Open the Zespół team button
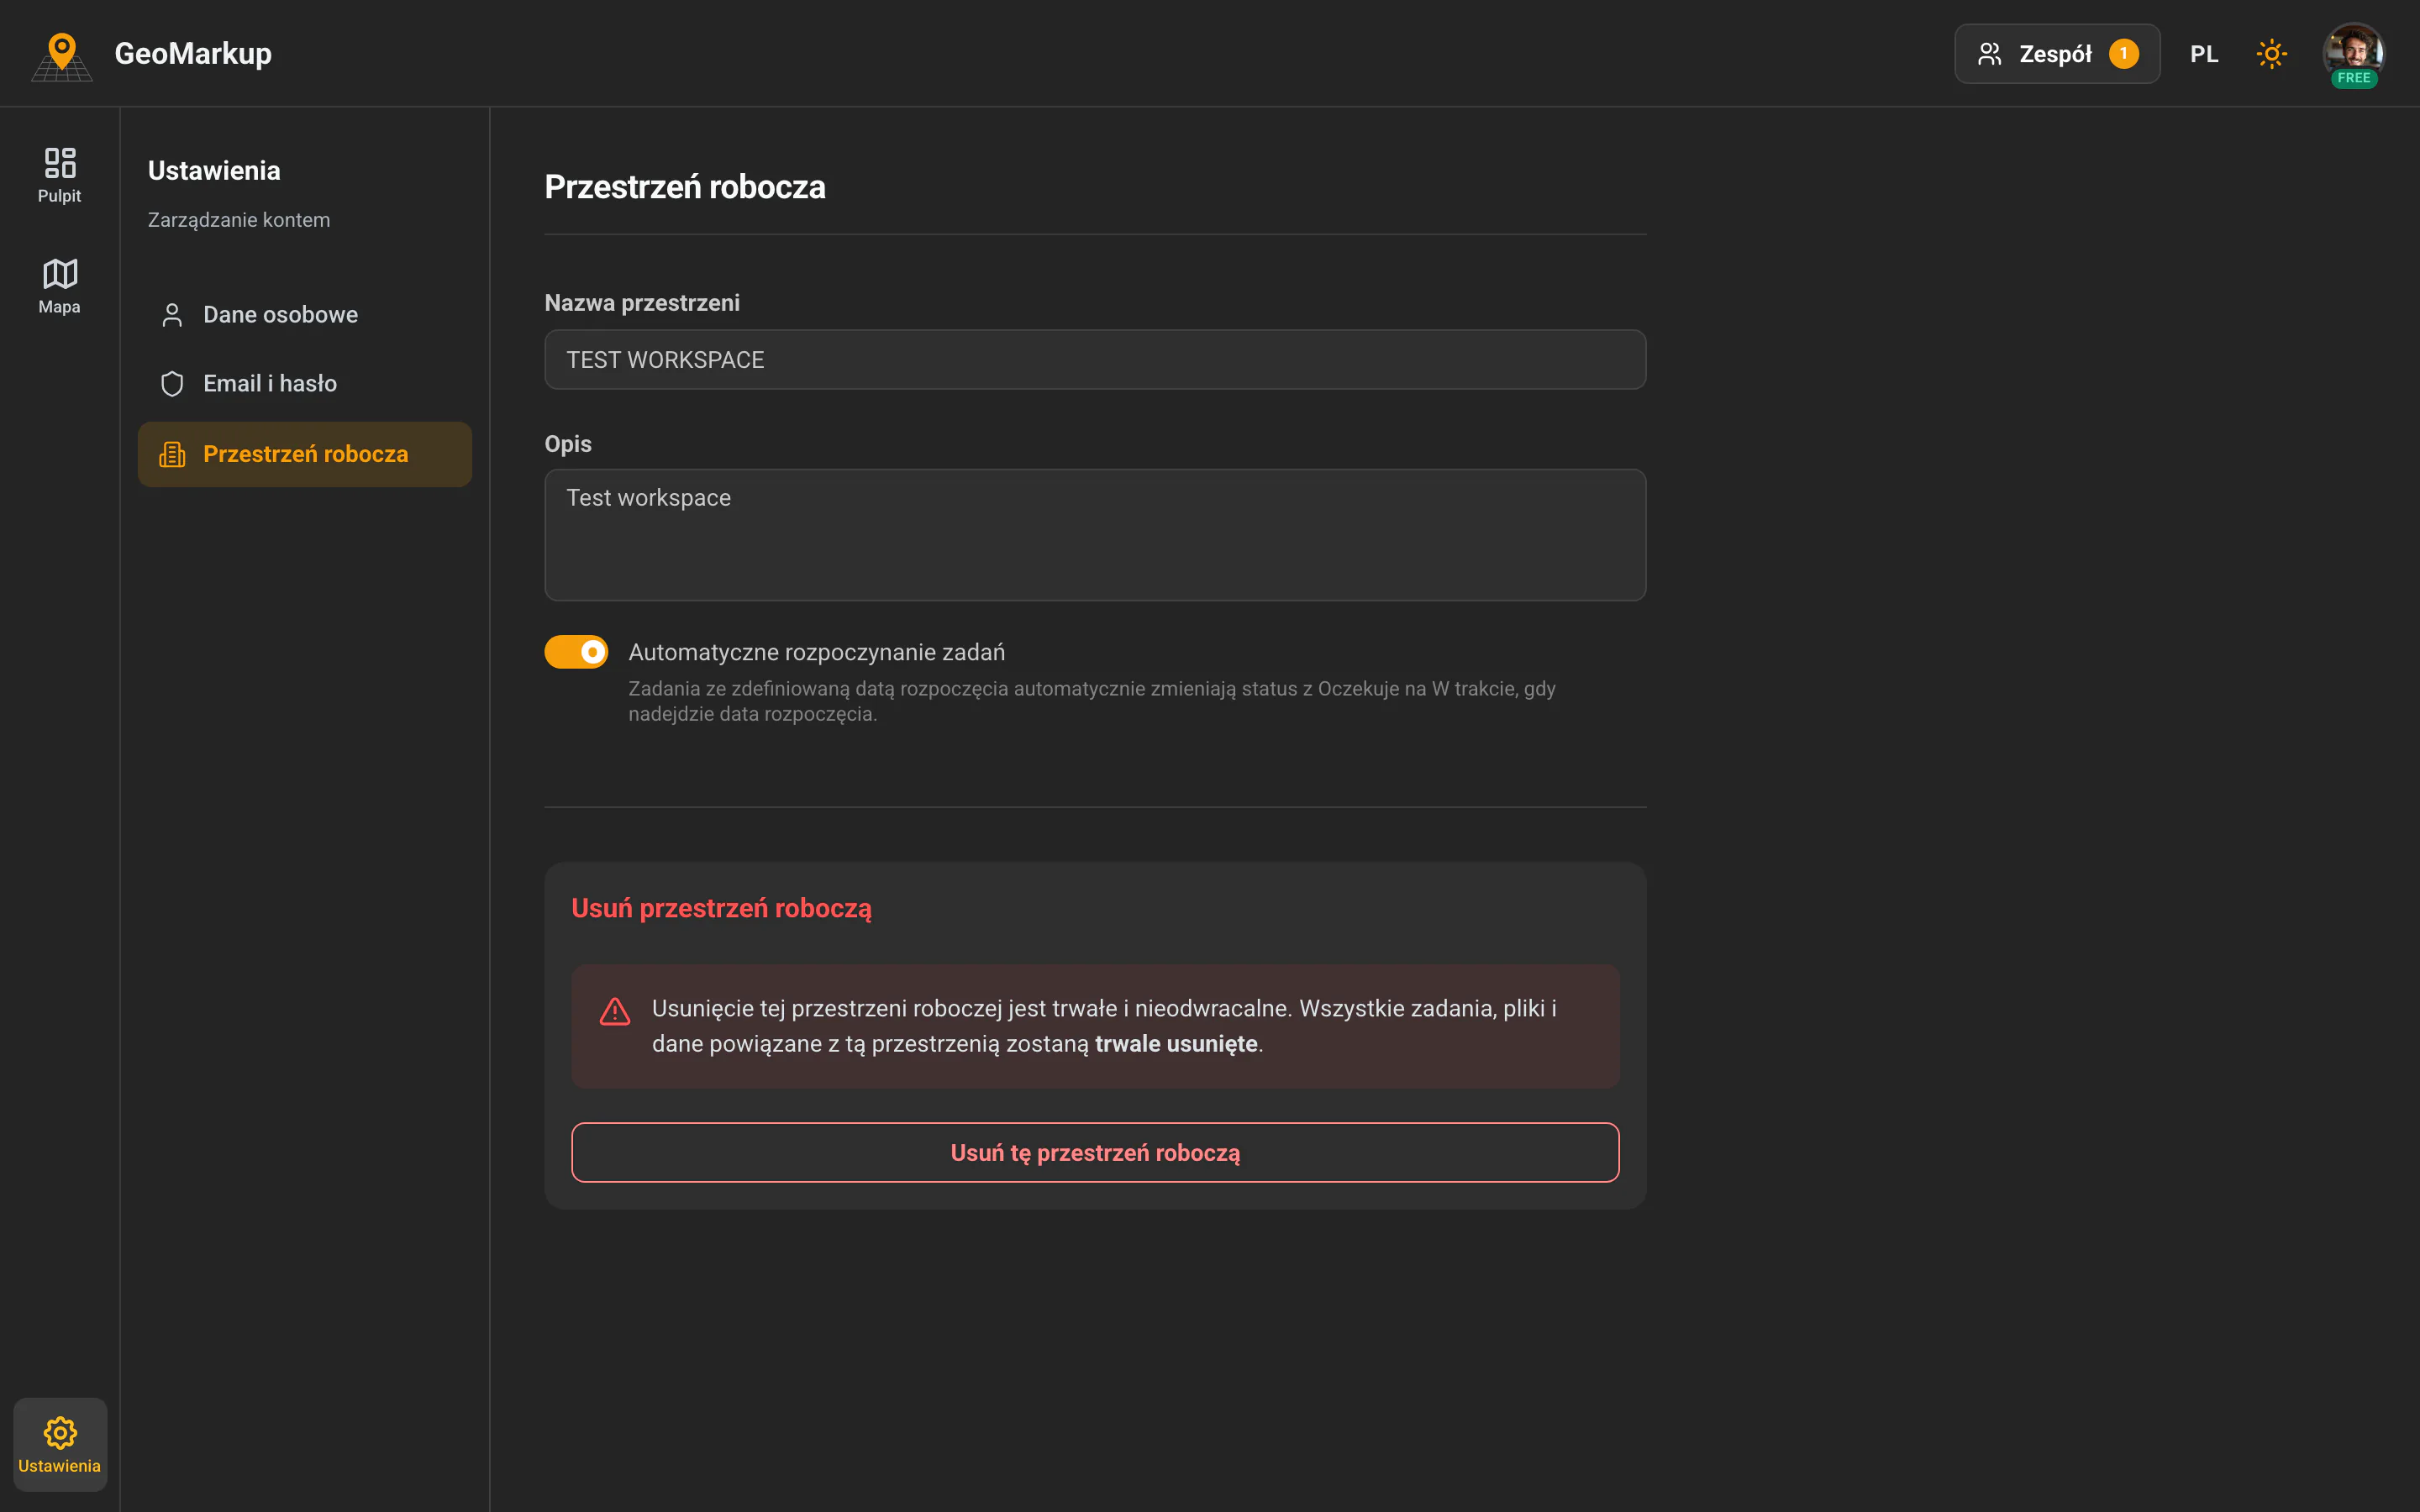 pos(2057,54)
